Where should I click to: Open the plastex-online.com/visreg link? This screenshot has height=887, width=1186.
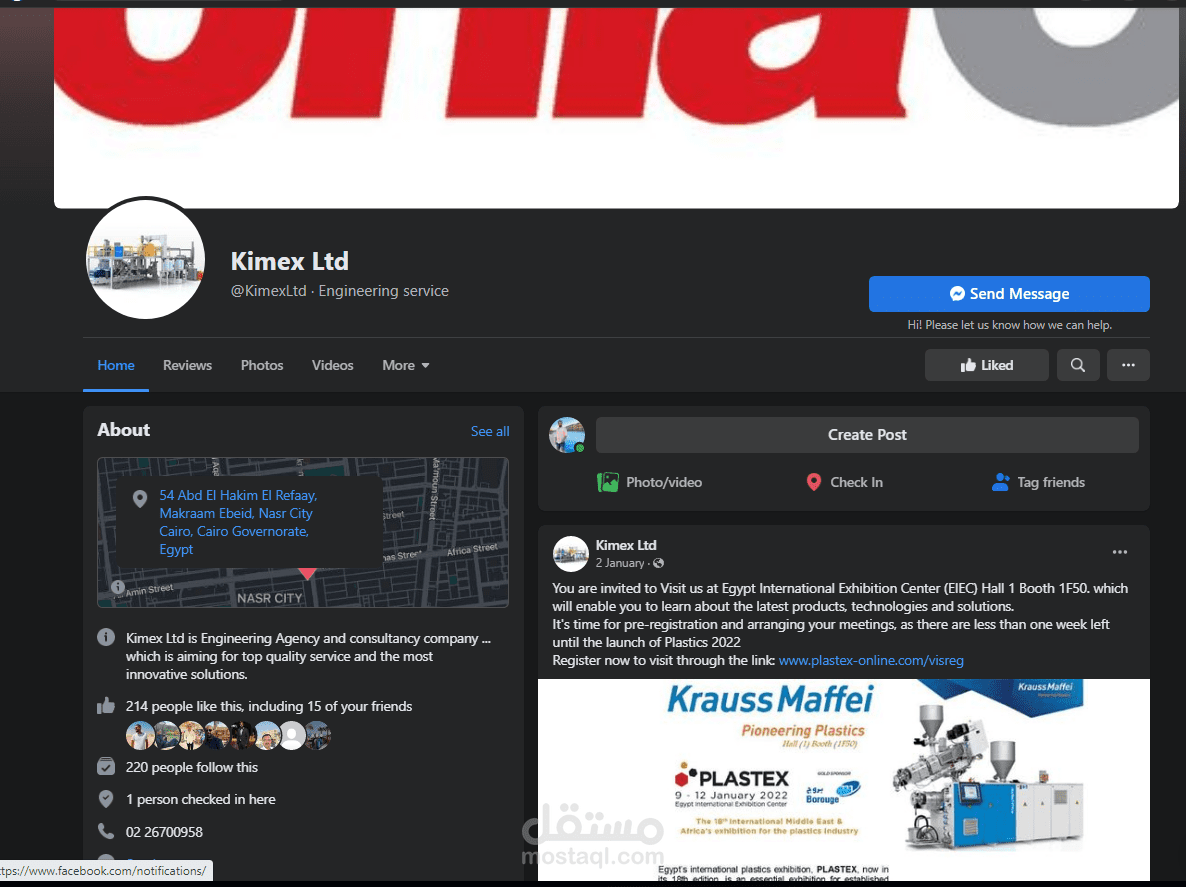pos(871,660)
